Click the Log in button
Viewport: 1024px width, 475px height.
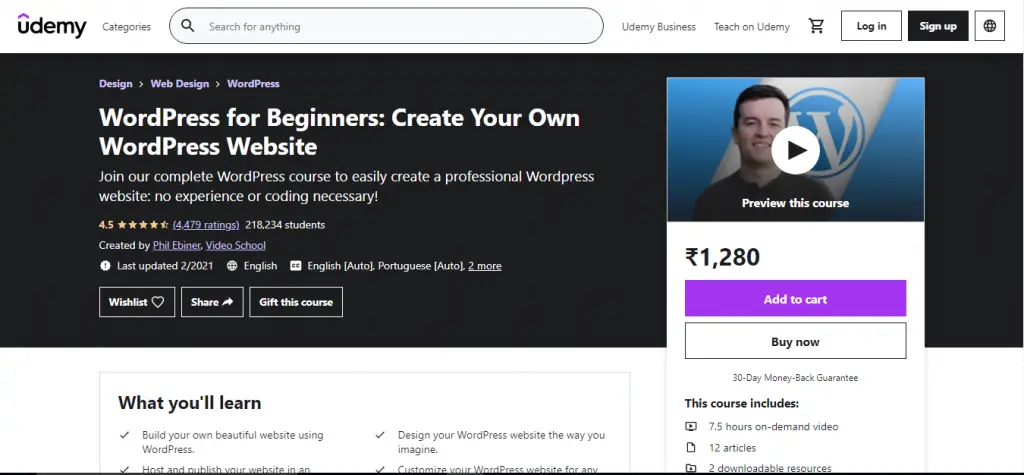point(871,27)
